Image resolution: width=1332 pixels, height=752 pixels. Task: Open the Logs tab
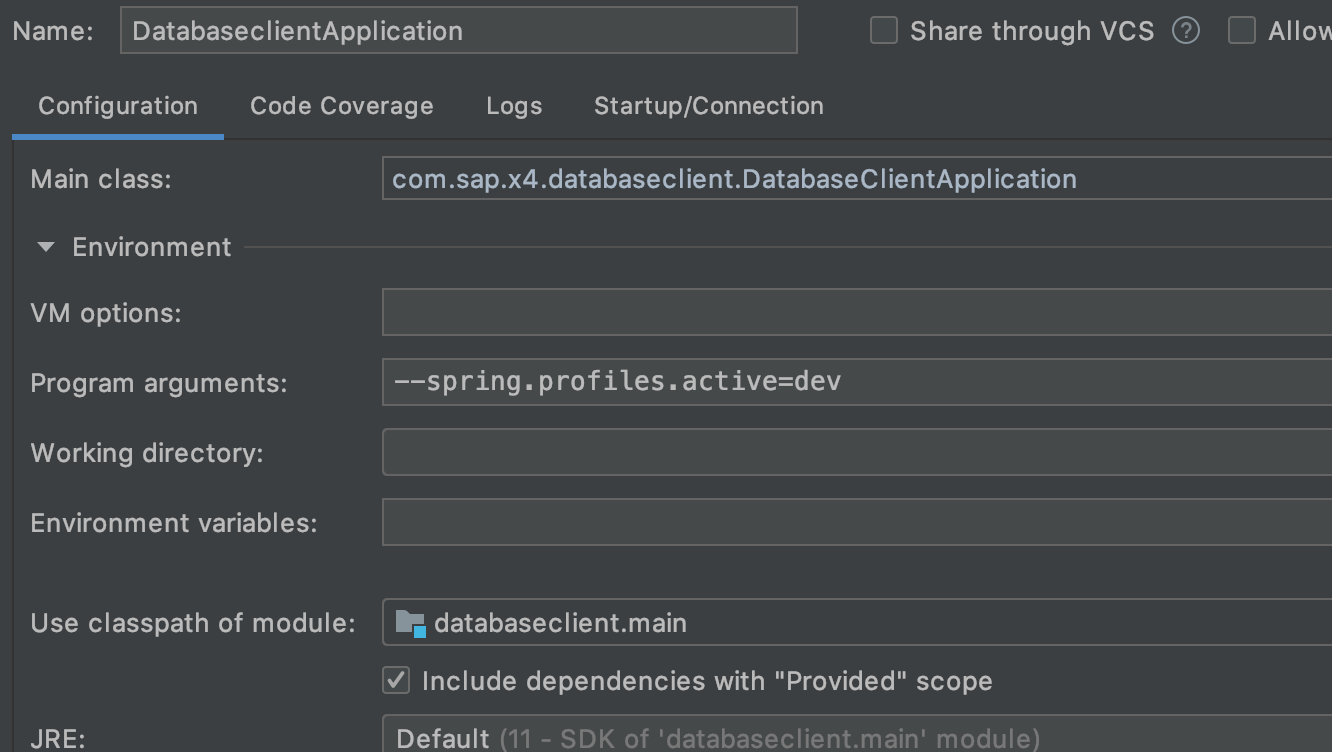tap(513, 106)
